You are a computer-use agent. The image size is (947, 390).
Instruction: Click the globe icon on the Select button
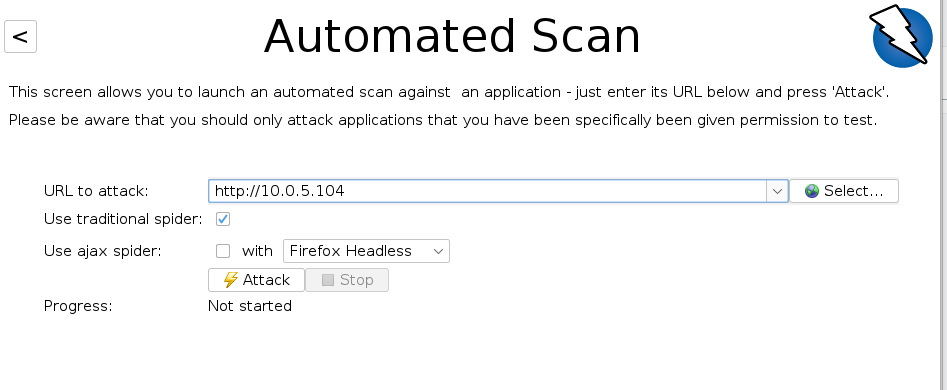(812, 191)
